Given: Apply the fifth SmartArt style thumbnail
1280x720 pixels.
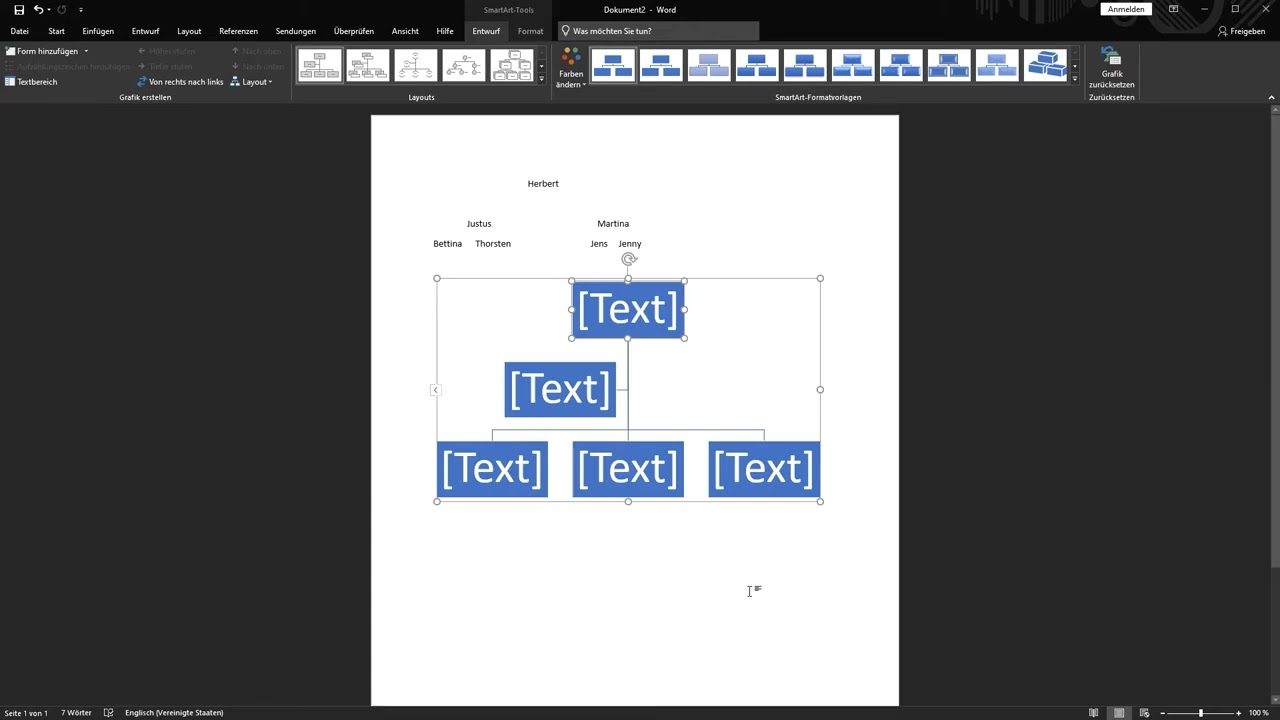Looking at the screenshot, I should 805,66.
